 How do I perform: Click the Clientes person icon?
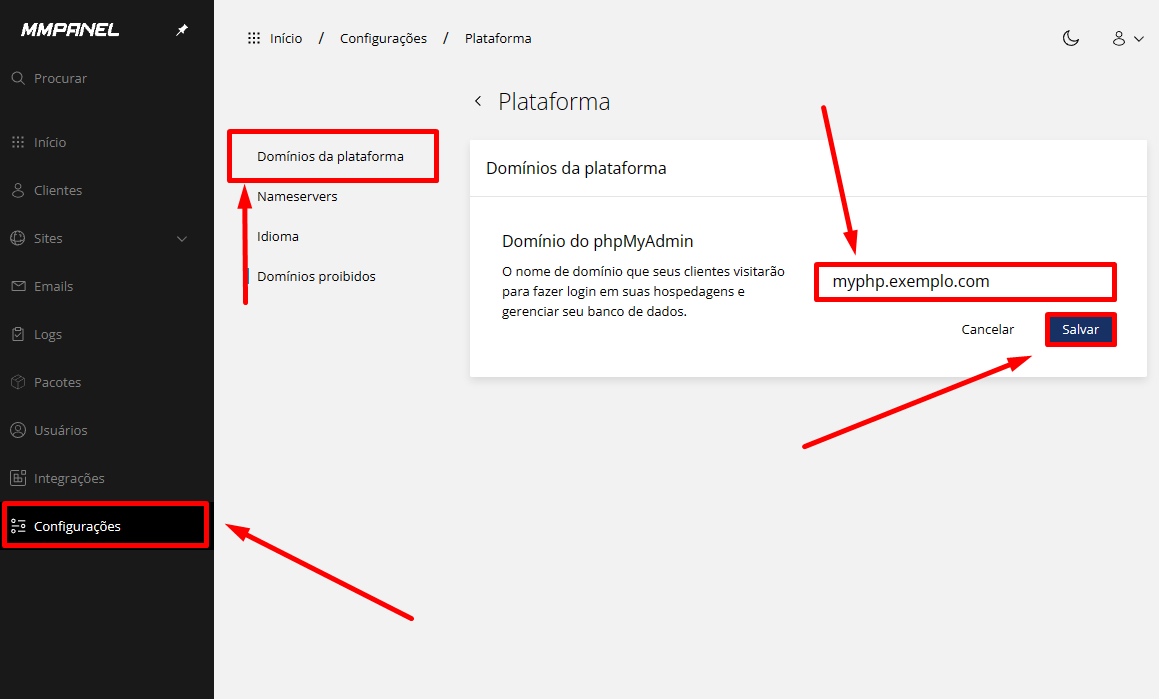pos(18,190)
